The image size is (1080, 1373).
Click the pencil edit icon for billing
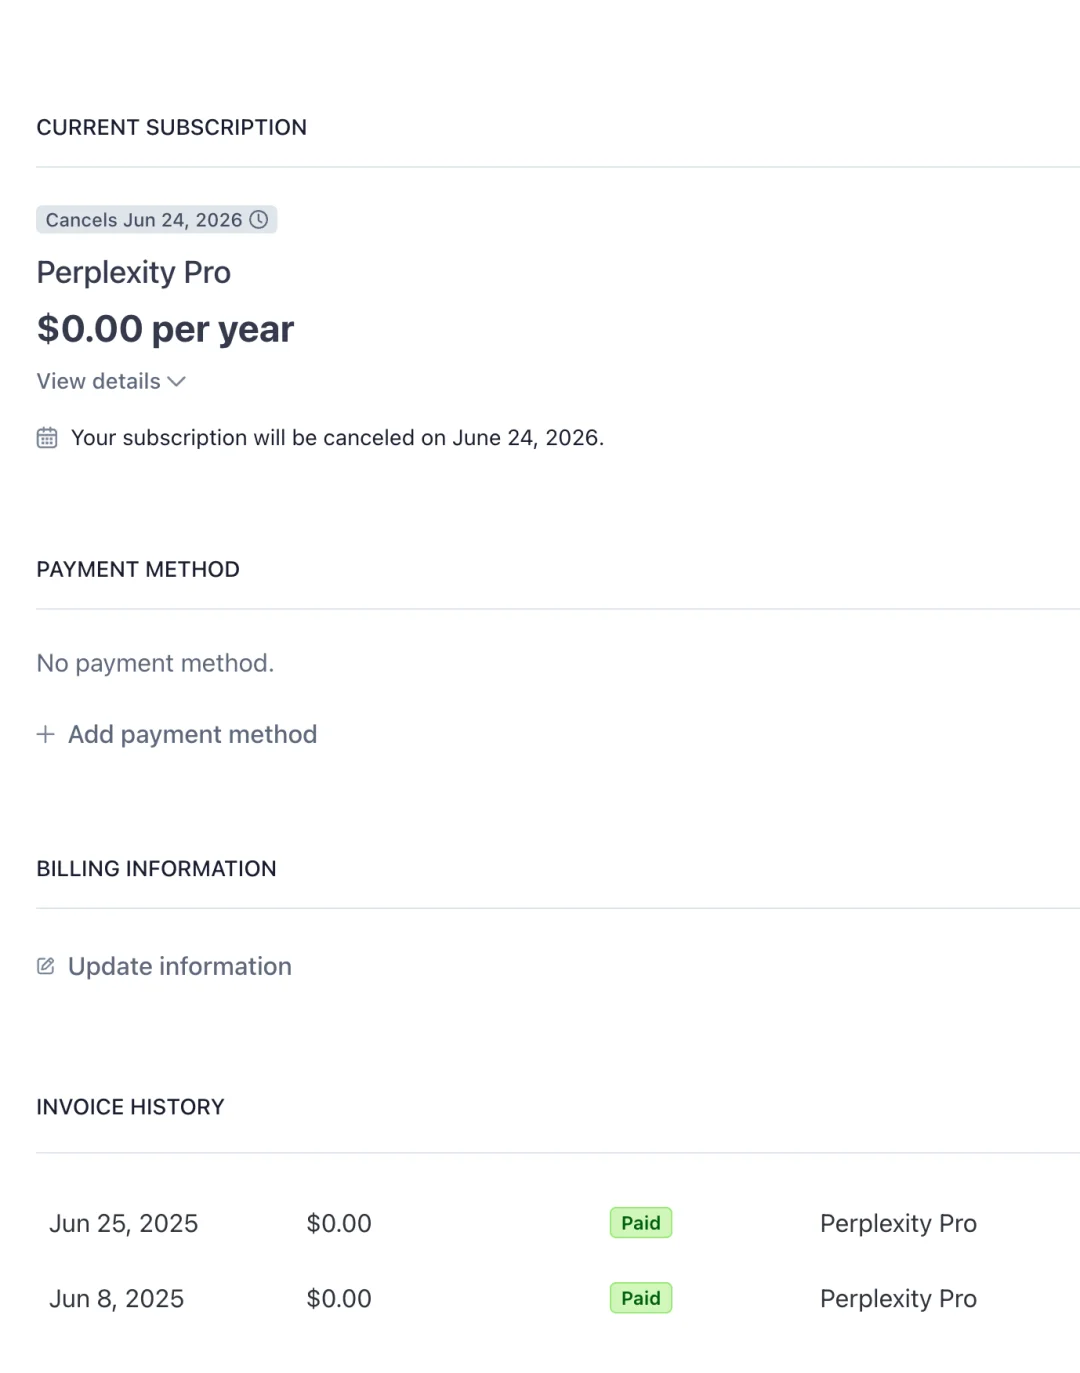click(x=46, y=966)
